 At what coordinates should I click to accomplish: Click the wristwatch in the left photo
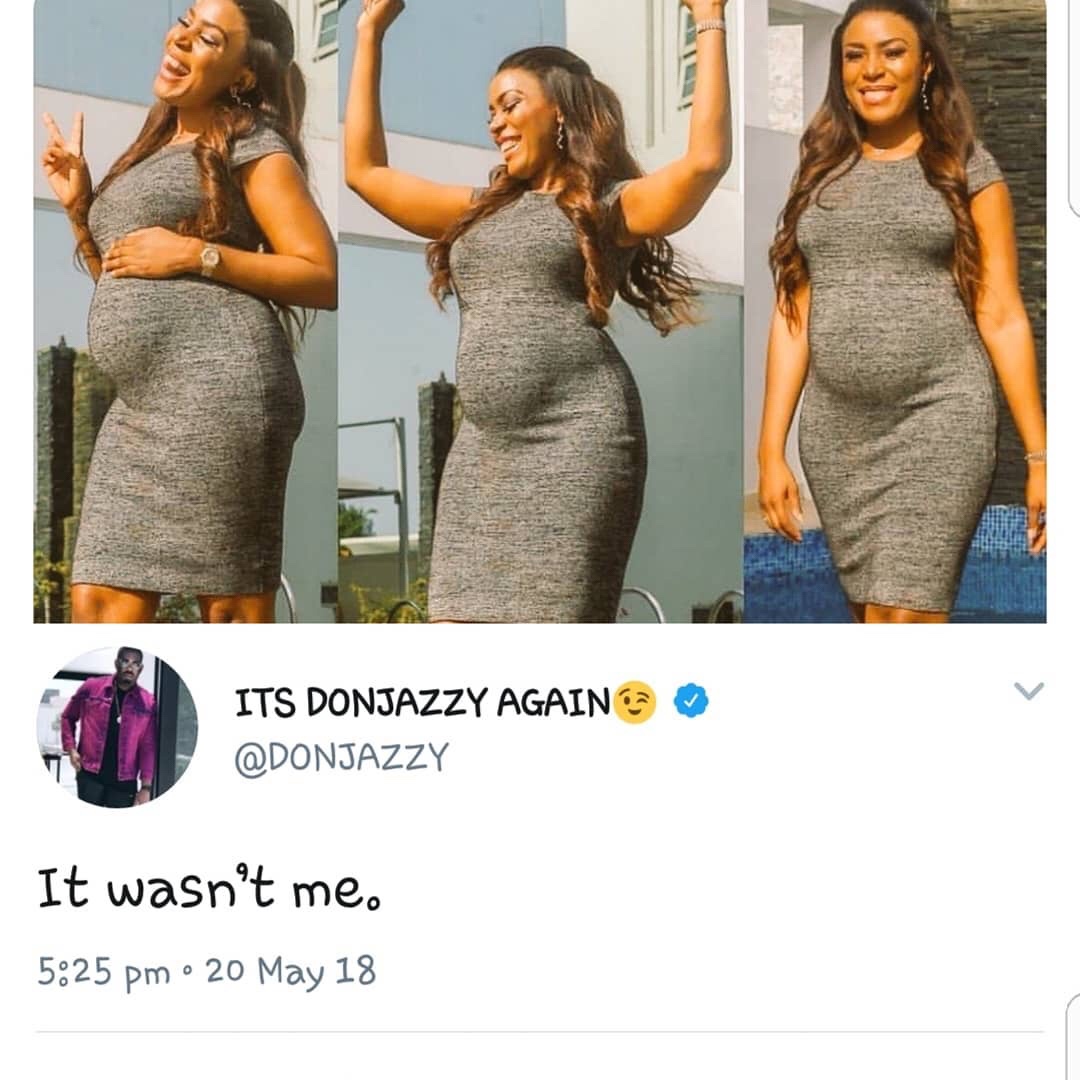[x=210, y=258]
